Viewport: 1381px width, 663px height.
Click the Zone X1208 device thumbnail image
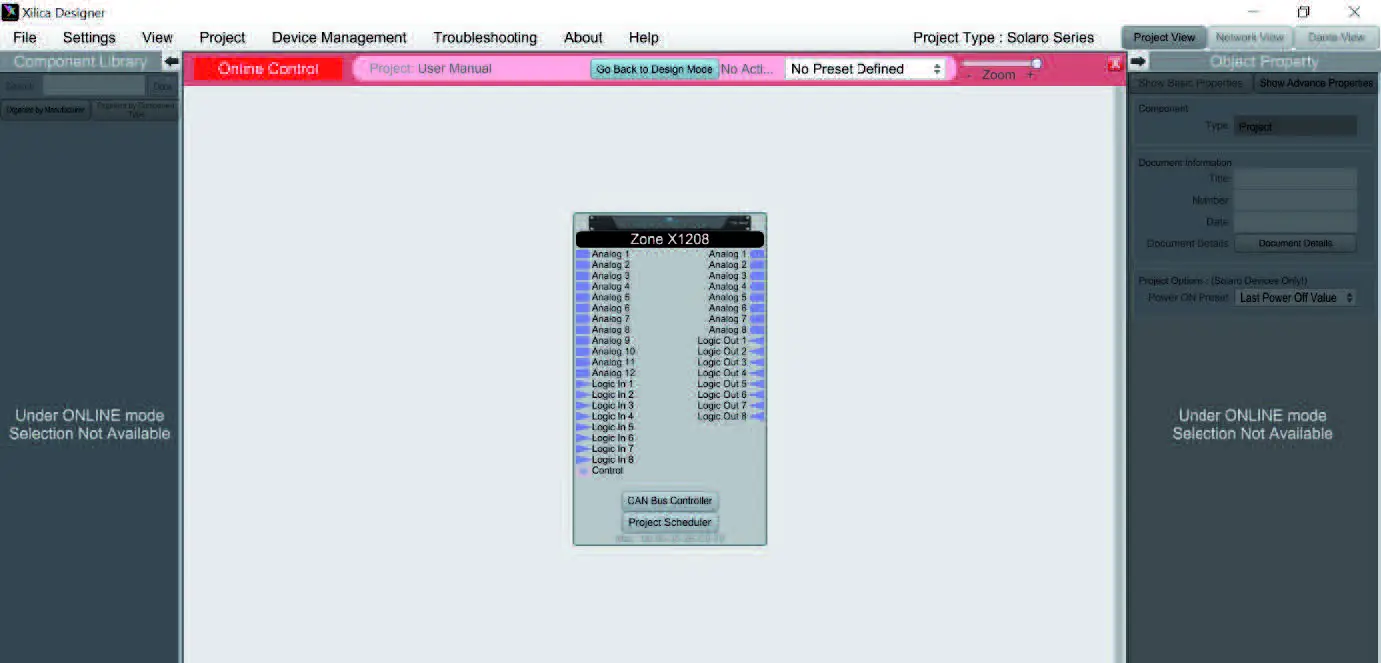(x=669, y=223)
